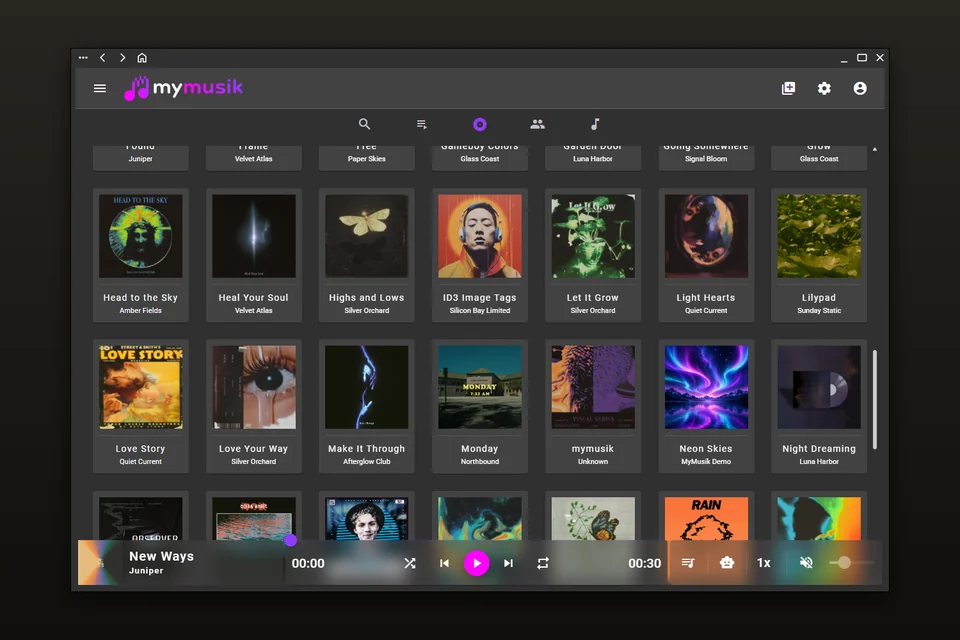Open the settings gear
Viewport: 960px width, 640px height.
coord(824,88)
